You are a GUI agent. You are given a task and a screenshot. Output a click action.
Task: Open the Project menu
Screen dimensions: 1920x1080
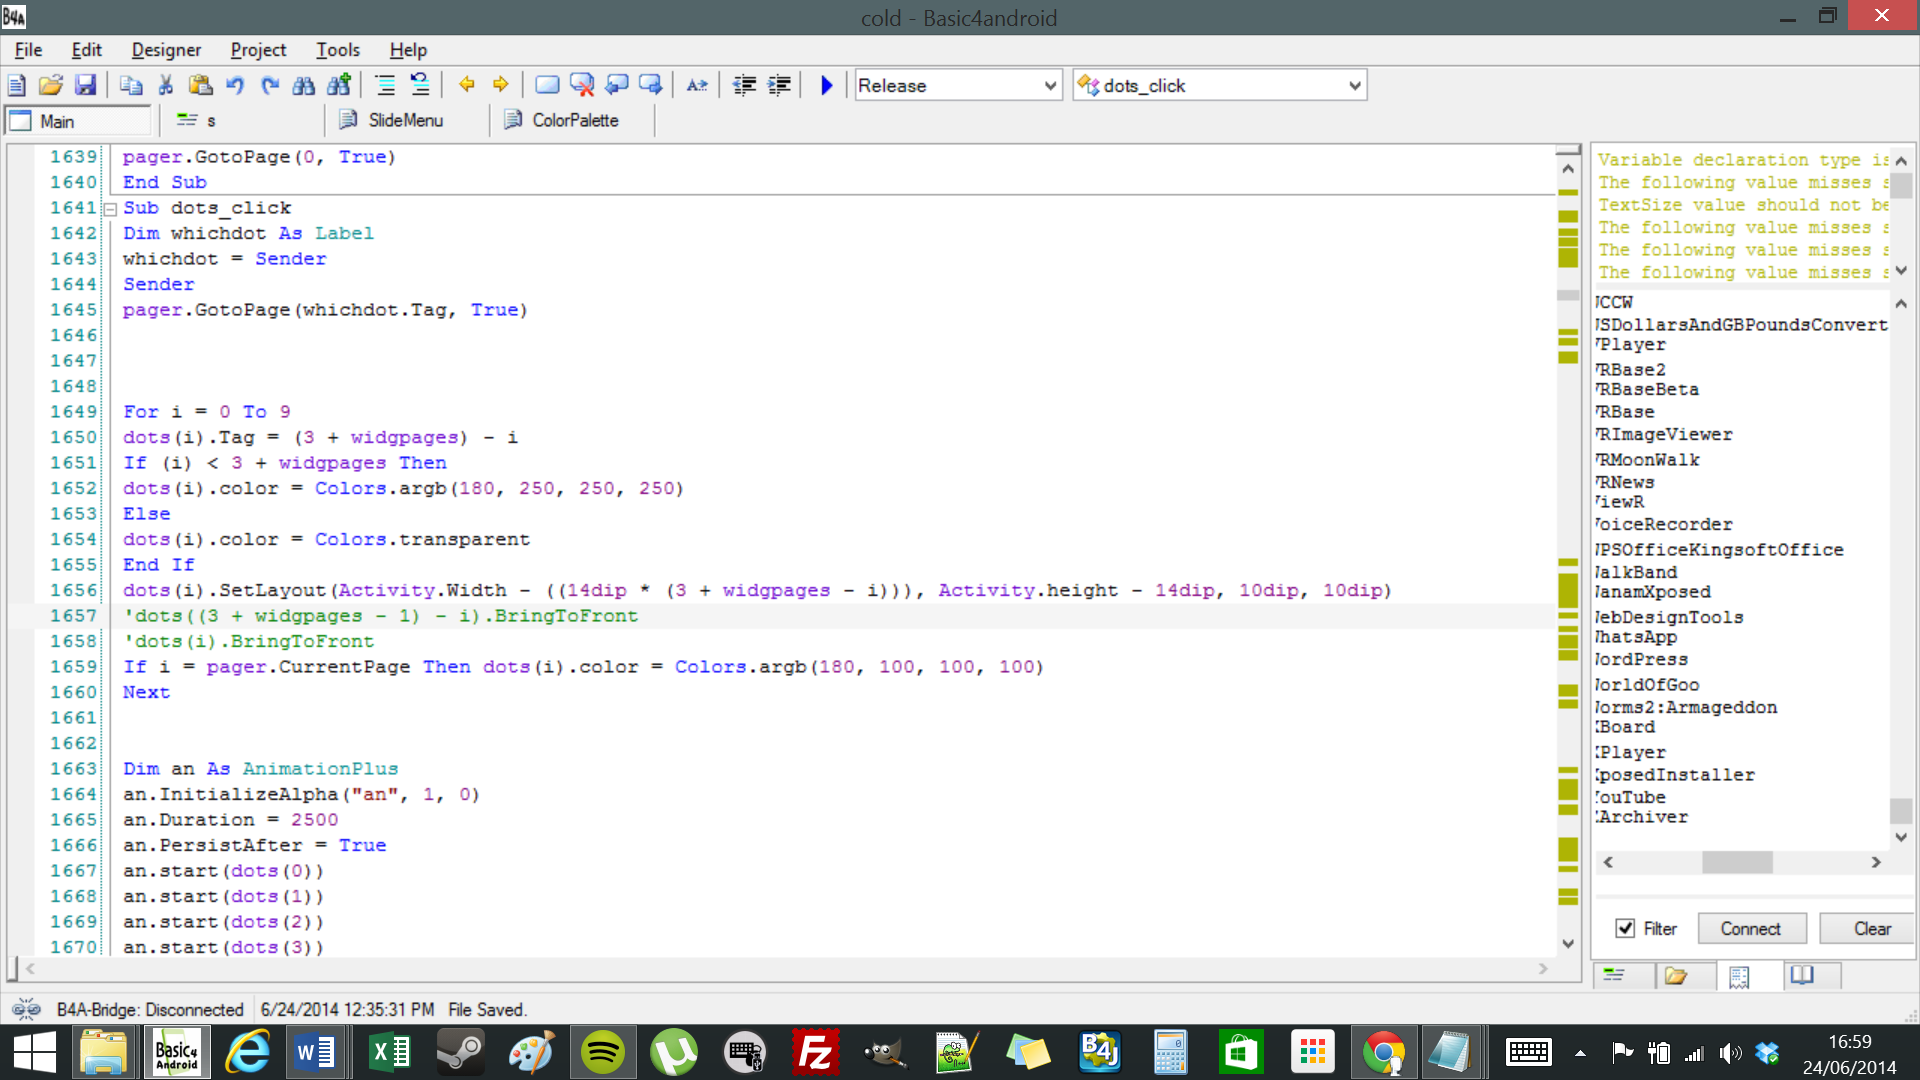pos(258,50)
